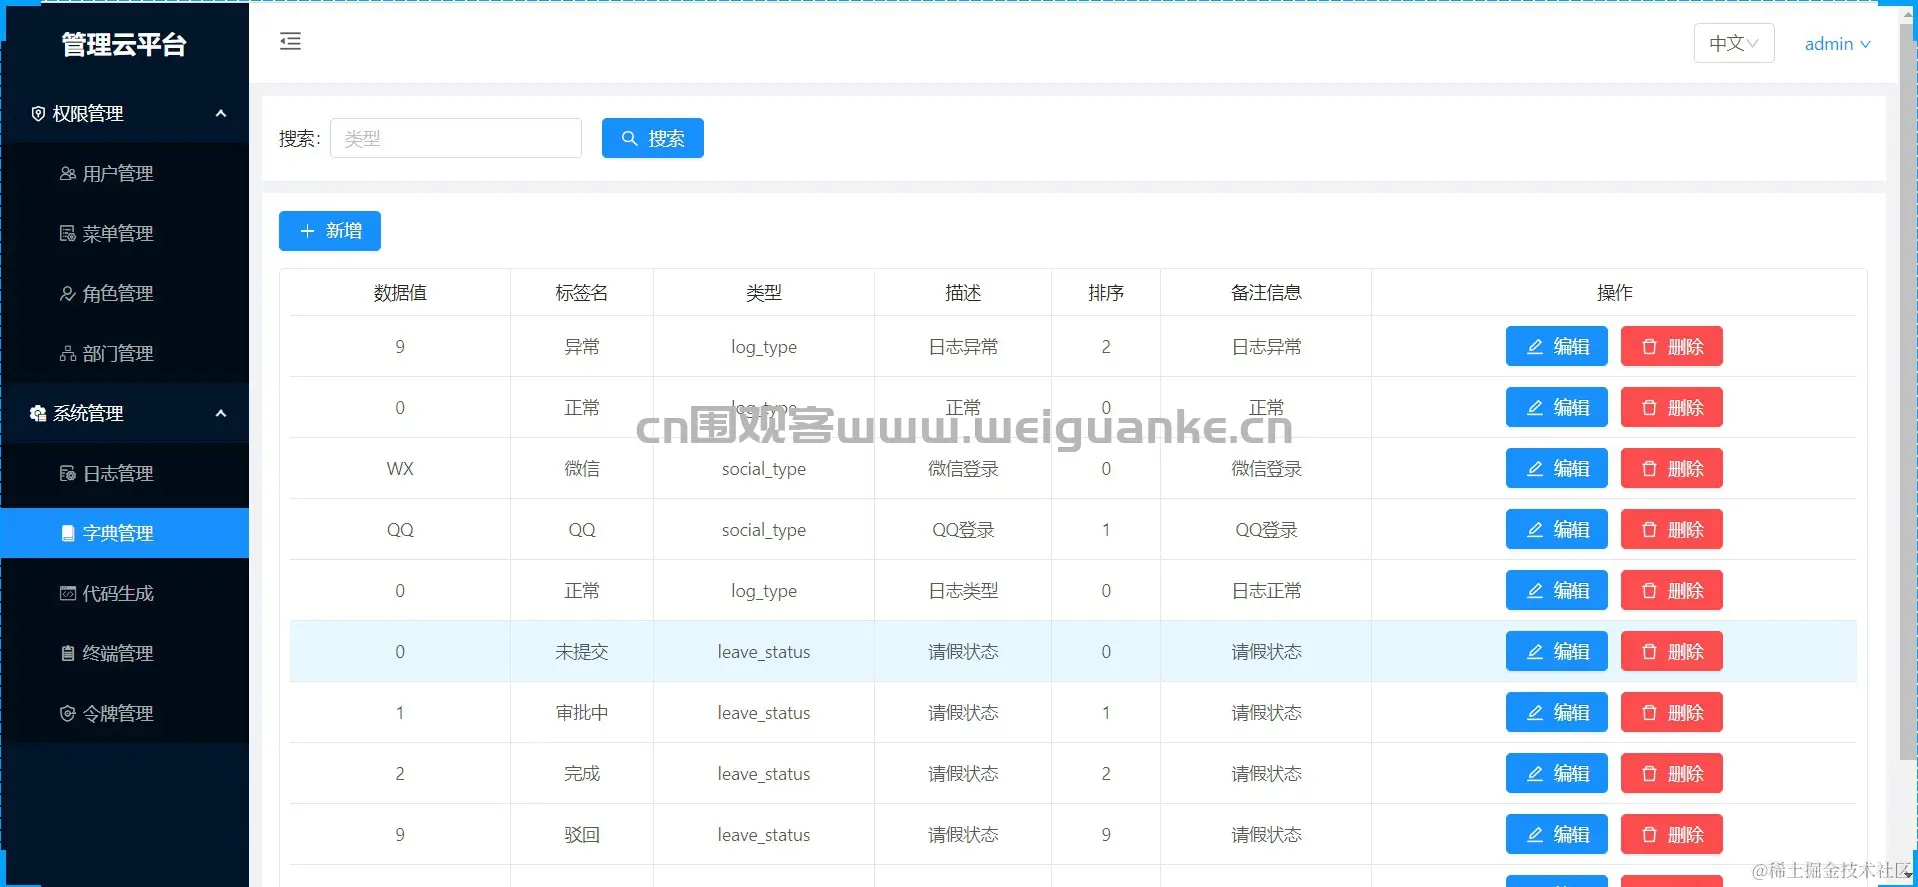The width and height of the screenshot is (1918, 887).
Task: Open 用户管理 menu item
Action: tap(124, 173)
